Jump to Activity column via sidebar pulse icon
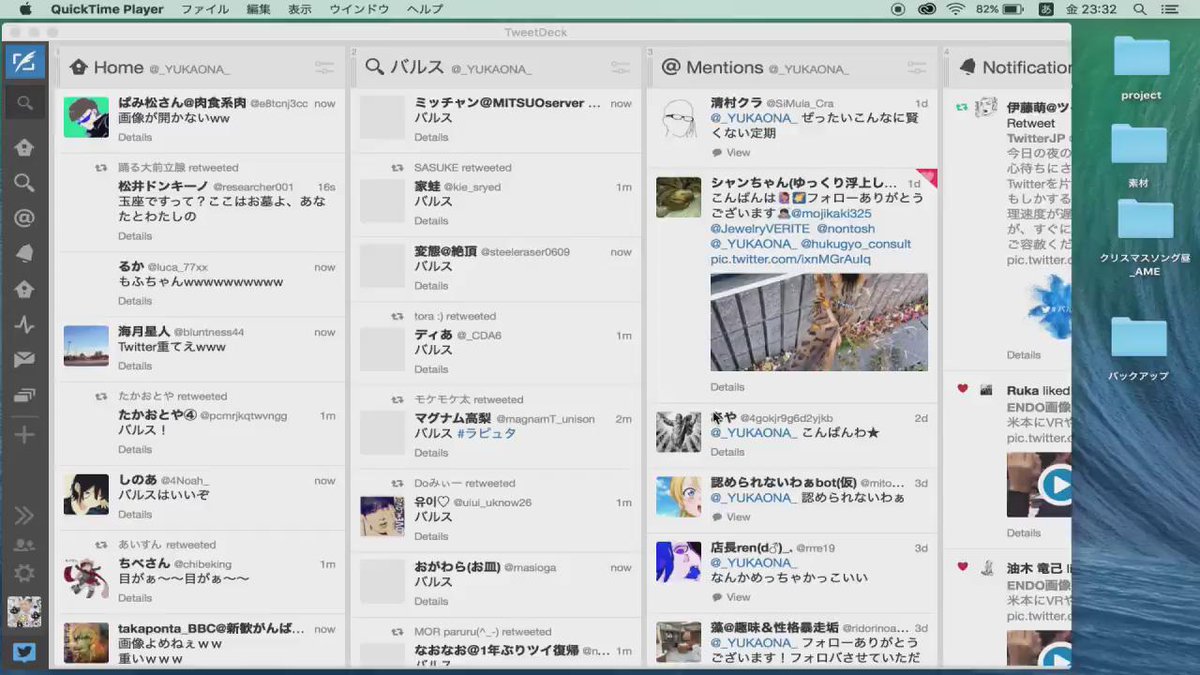This screenshot has width=1200, height=675. [x=24, y=324]
